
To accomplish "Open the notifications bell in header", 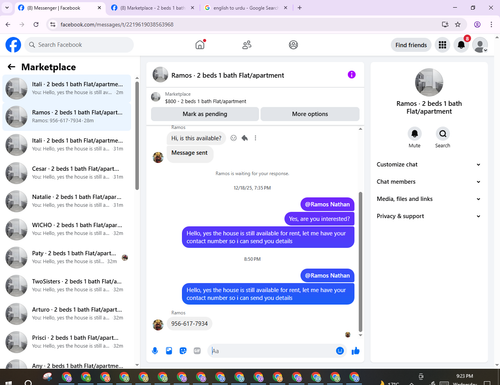I will coord(461,45).
